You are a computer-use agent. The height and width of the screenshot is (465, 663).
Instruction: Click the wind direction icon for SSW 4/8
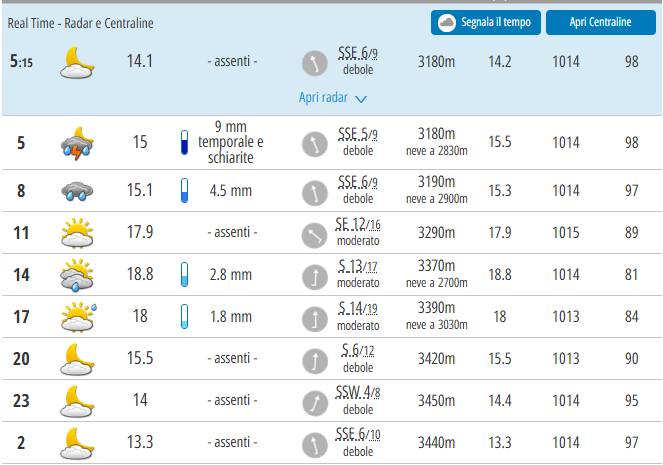coord(315,400)
